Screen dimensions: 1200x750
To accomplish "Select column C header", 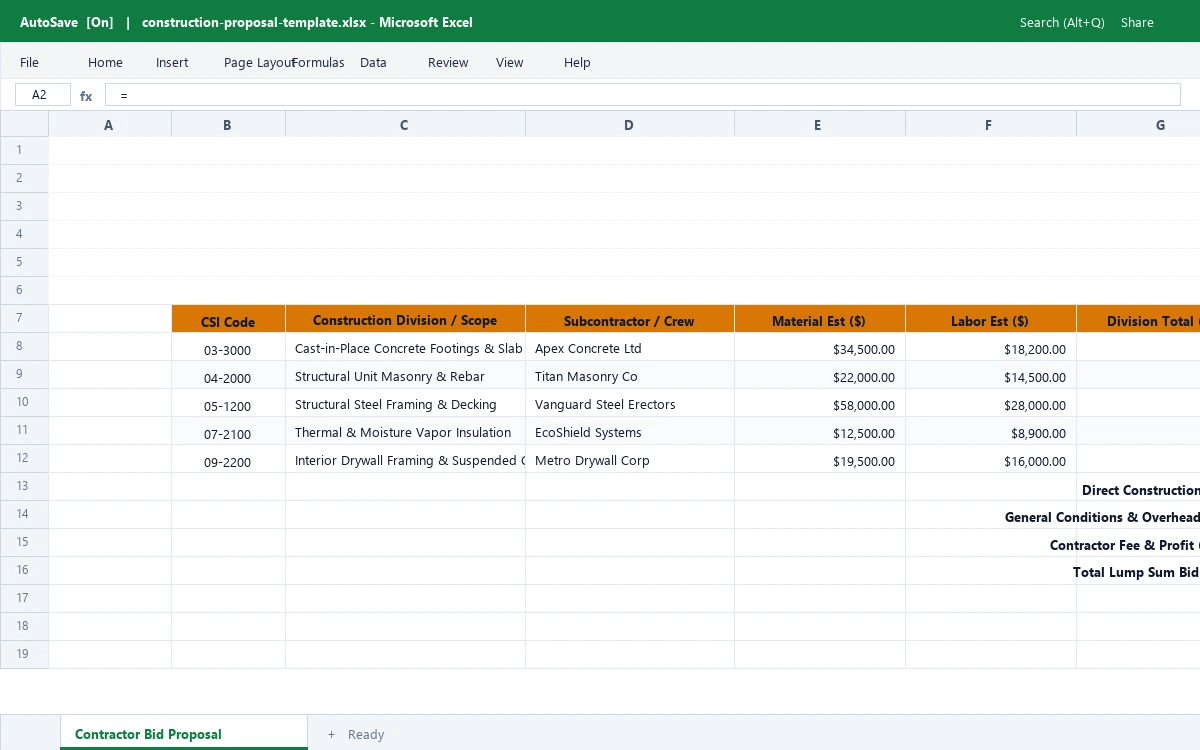I will coord(405,124).
